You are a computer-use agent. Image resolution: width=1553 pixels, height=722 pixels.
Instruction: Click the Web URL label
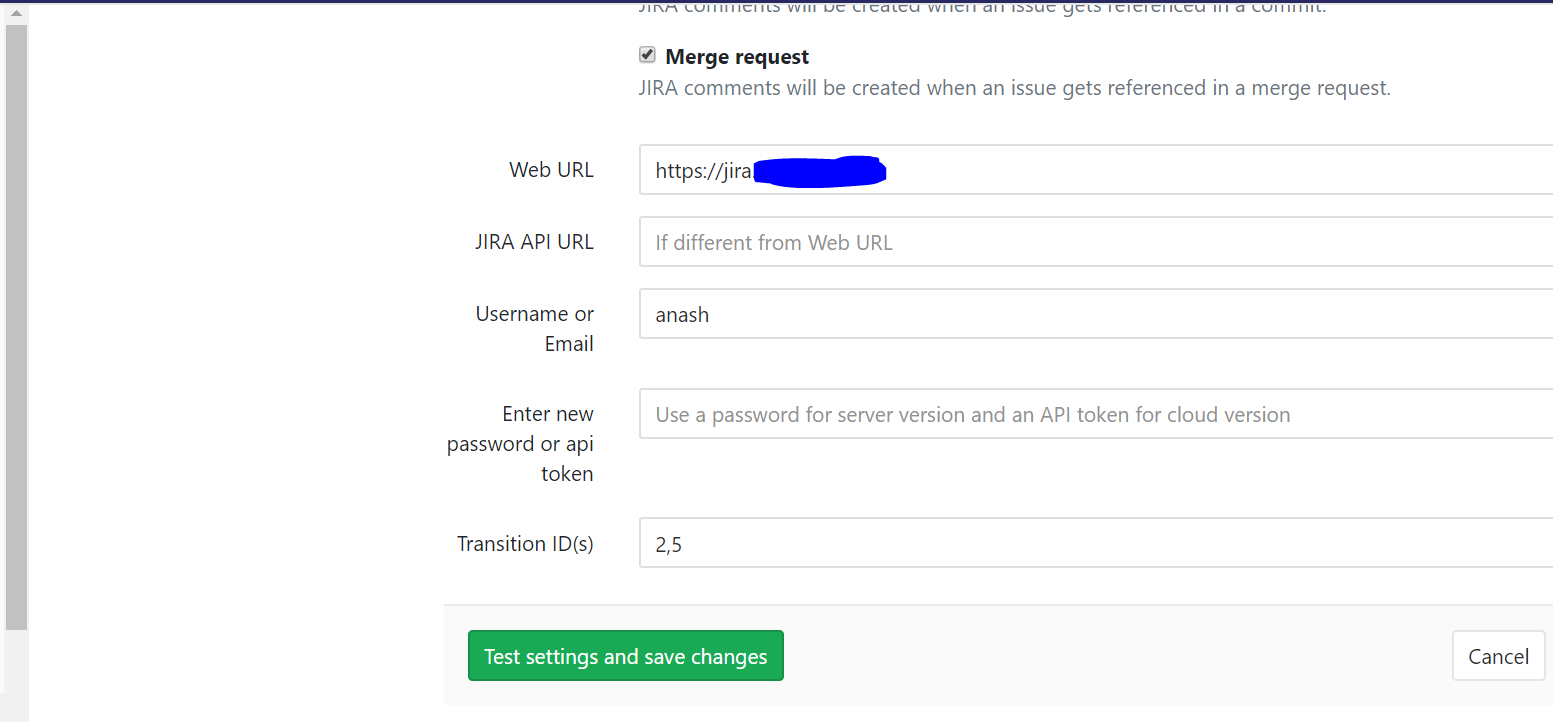click(x=551, y=169)
